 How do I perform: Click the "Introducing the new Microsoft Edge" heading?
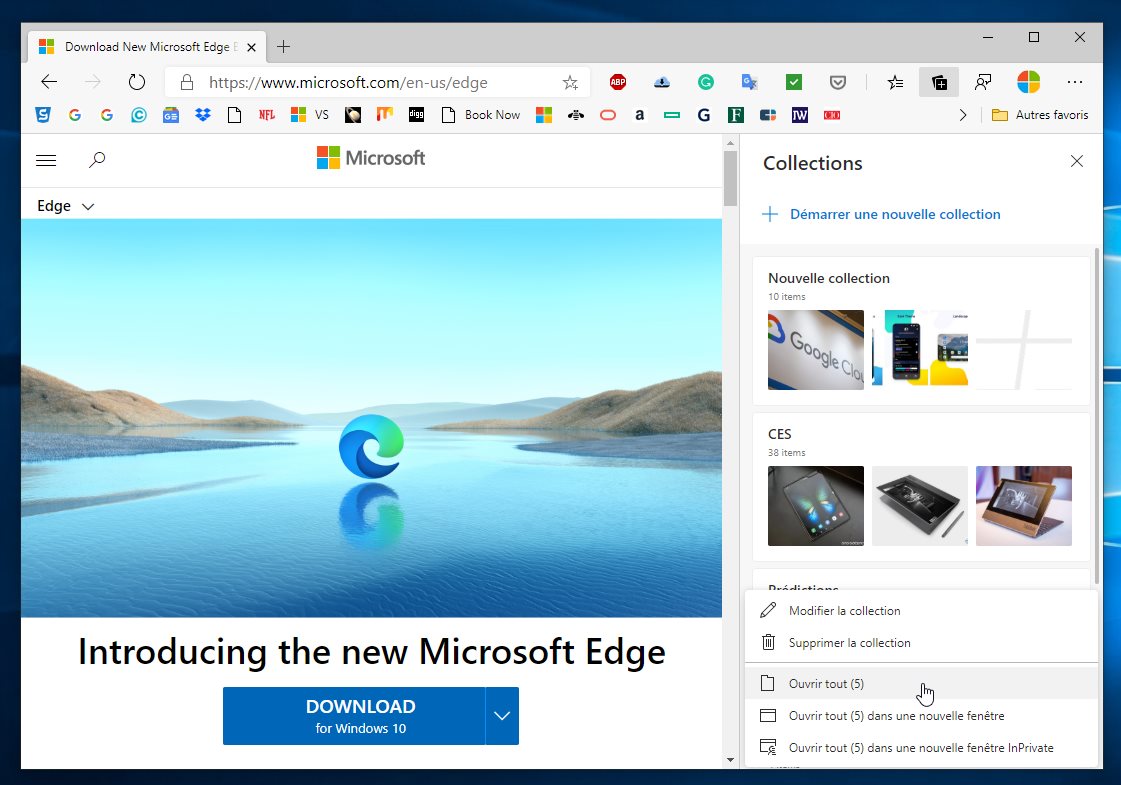tap(372, 651)
